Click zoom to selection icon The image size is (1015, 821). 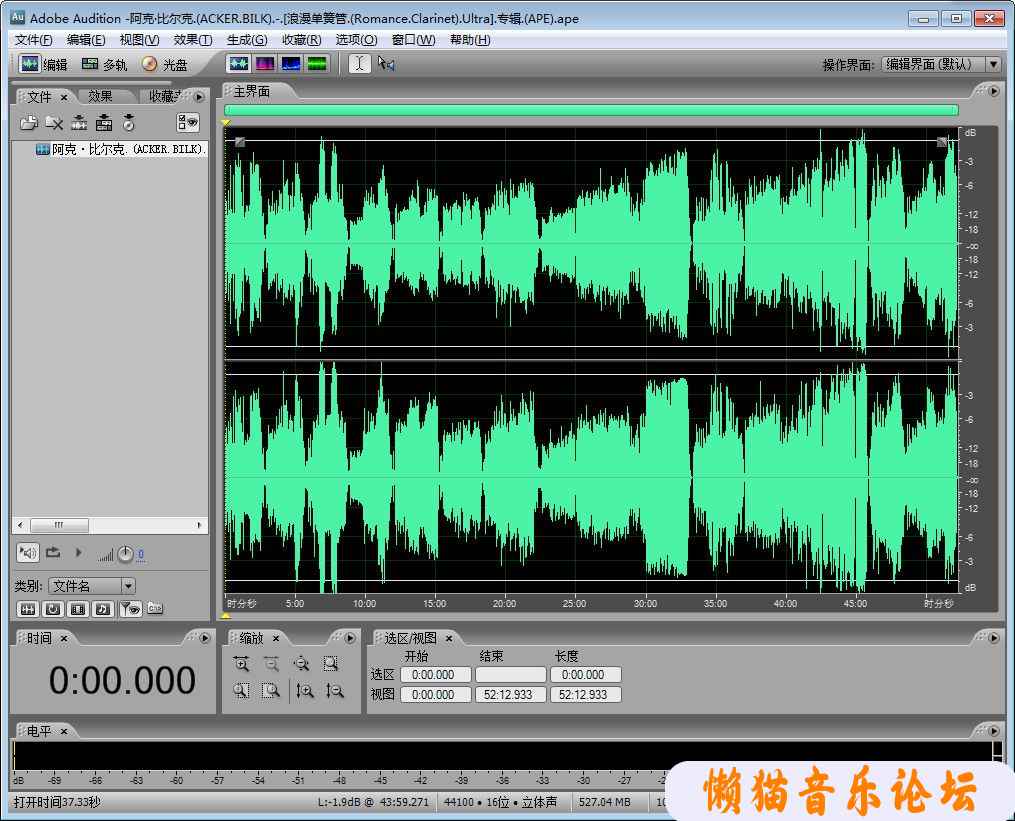(331, 664)
